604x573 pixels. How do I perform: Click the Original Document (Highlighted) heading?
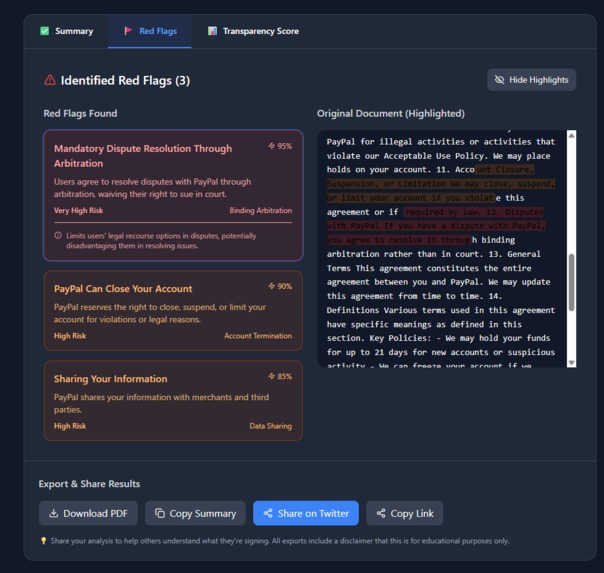(x=391, y=114)
